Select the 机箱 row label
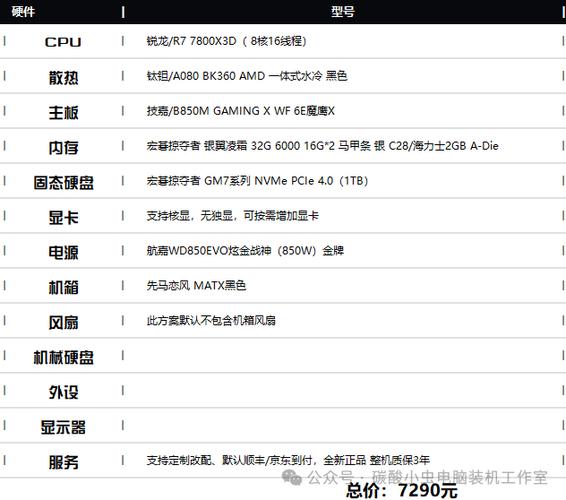The height and width of the screenshot is (500, 566). [63, 287]
